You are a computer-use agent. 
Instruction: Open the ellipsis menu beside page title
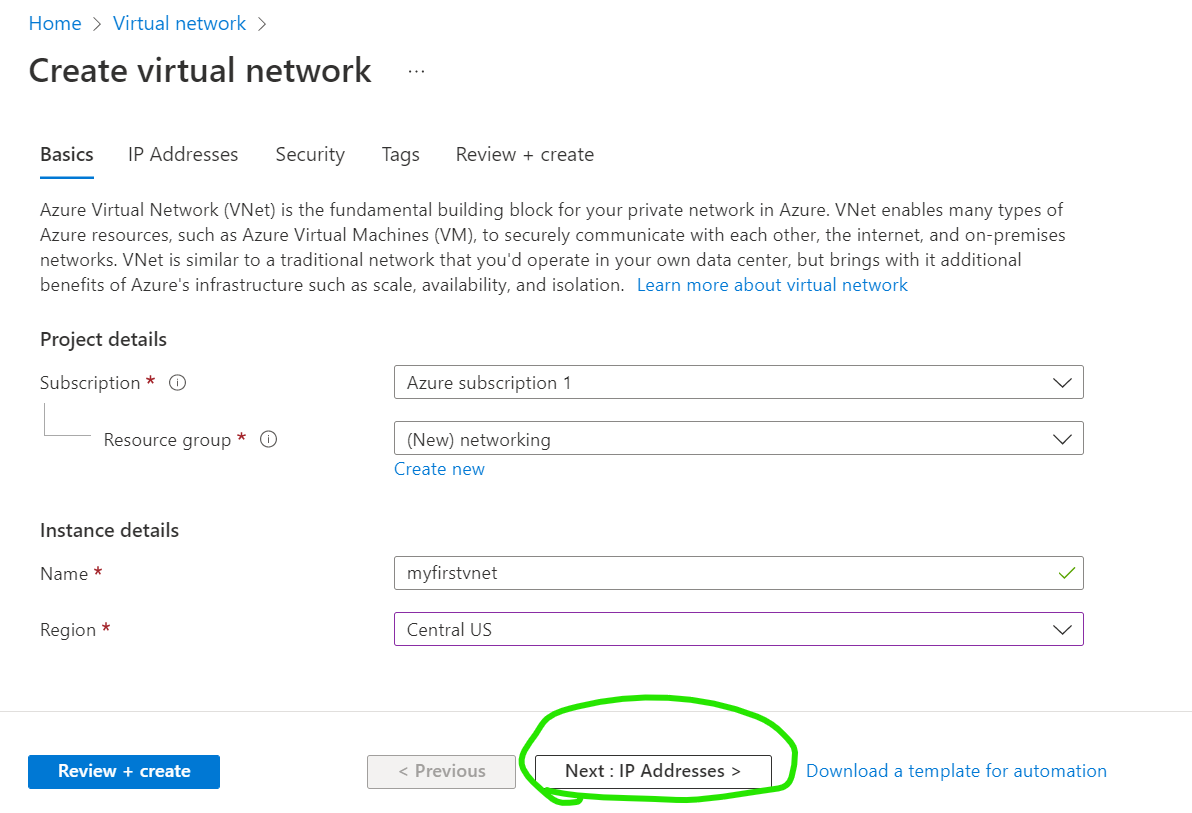[x=416, y=71]
